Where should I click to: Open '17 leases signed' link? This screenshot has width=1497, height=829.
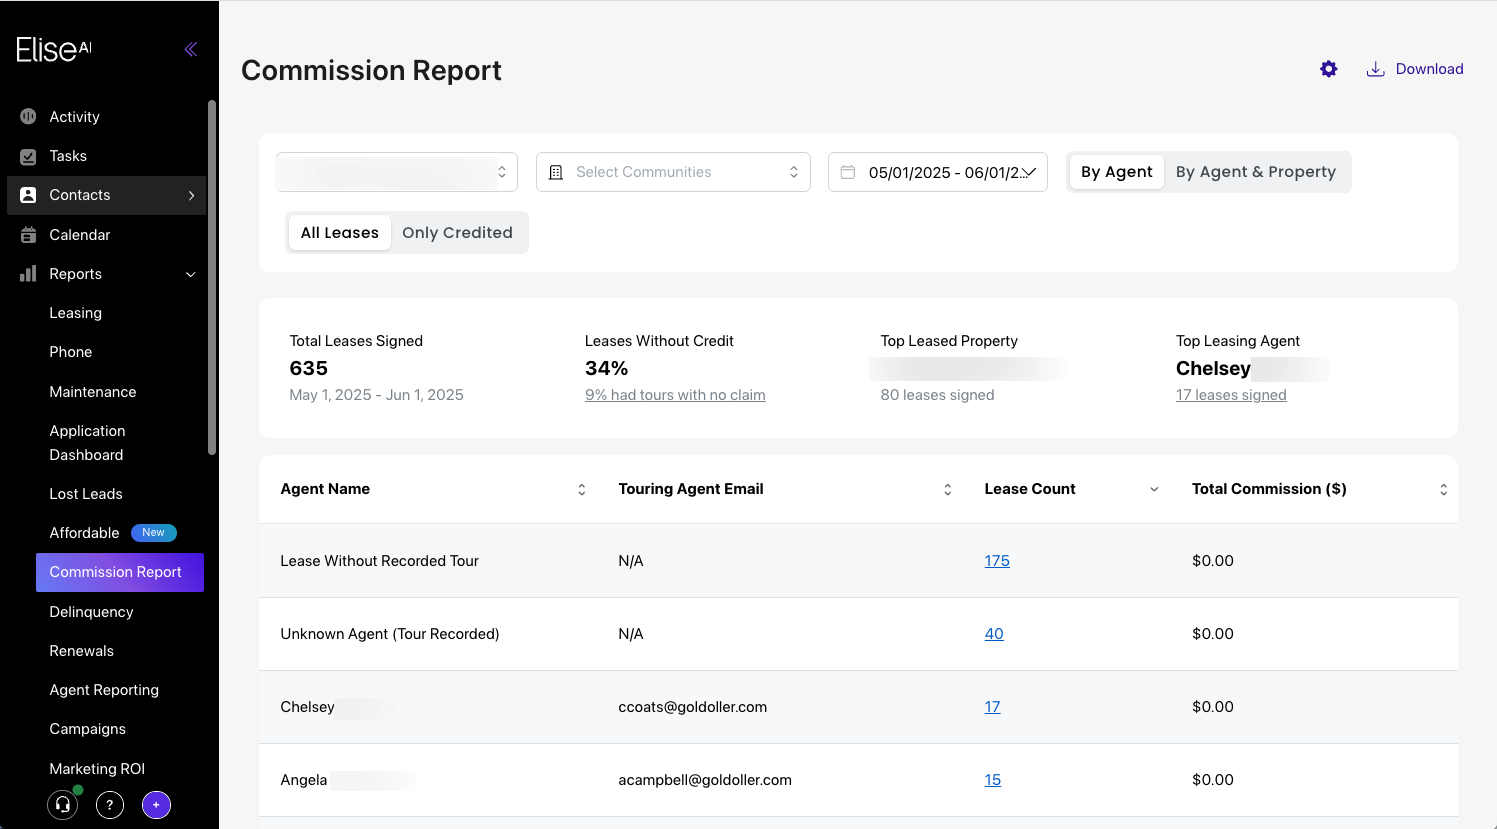point(1231,395)
